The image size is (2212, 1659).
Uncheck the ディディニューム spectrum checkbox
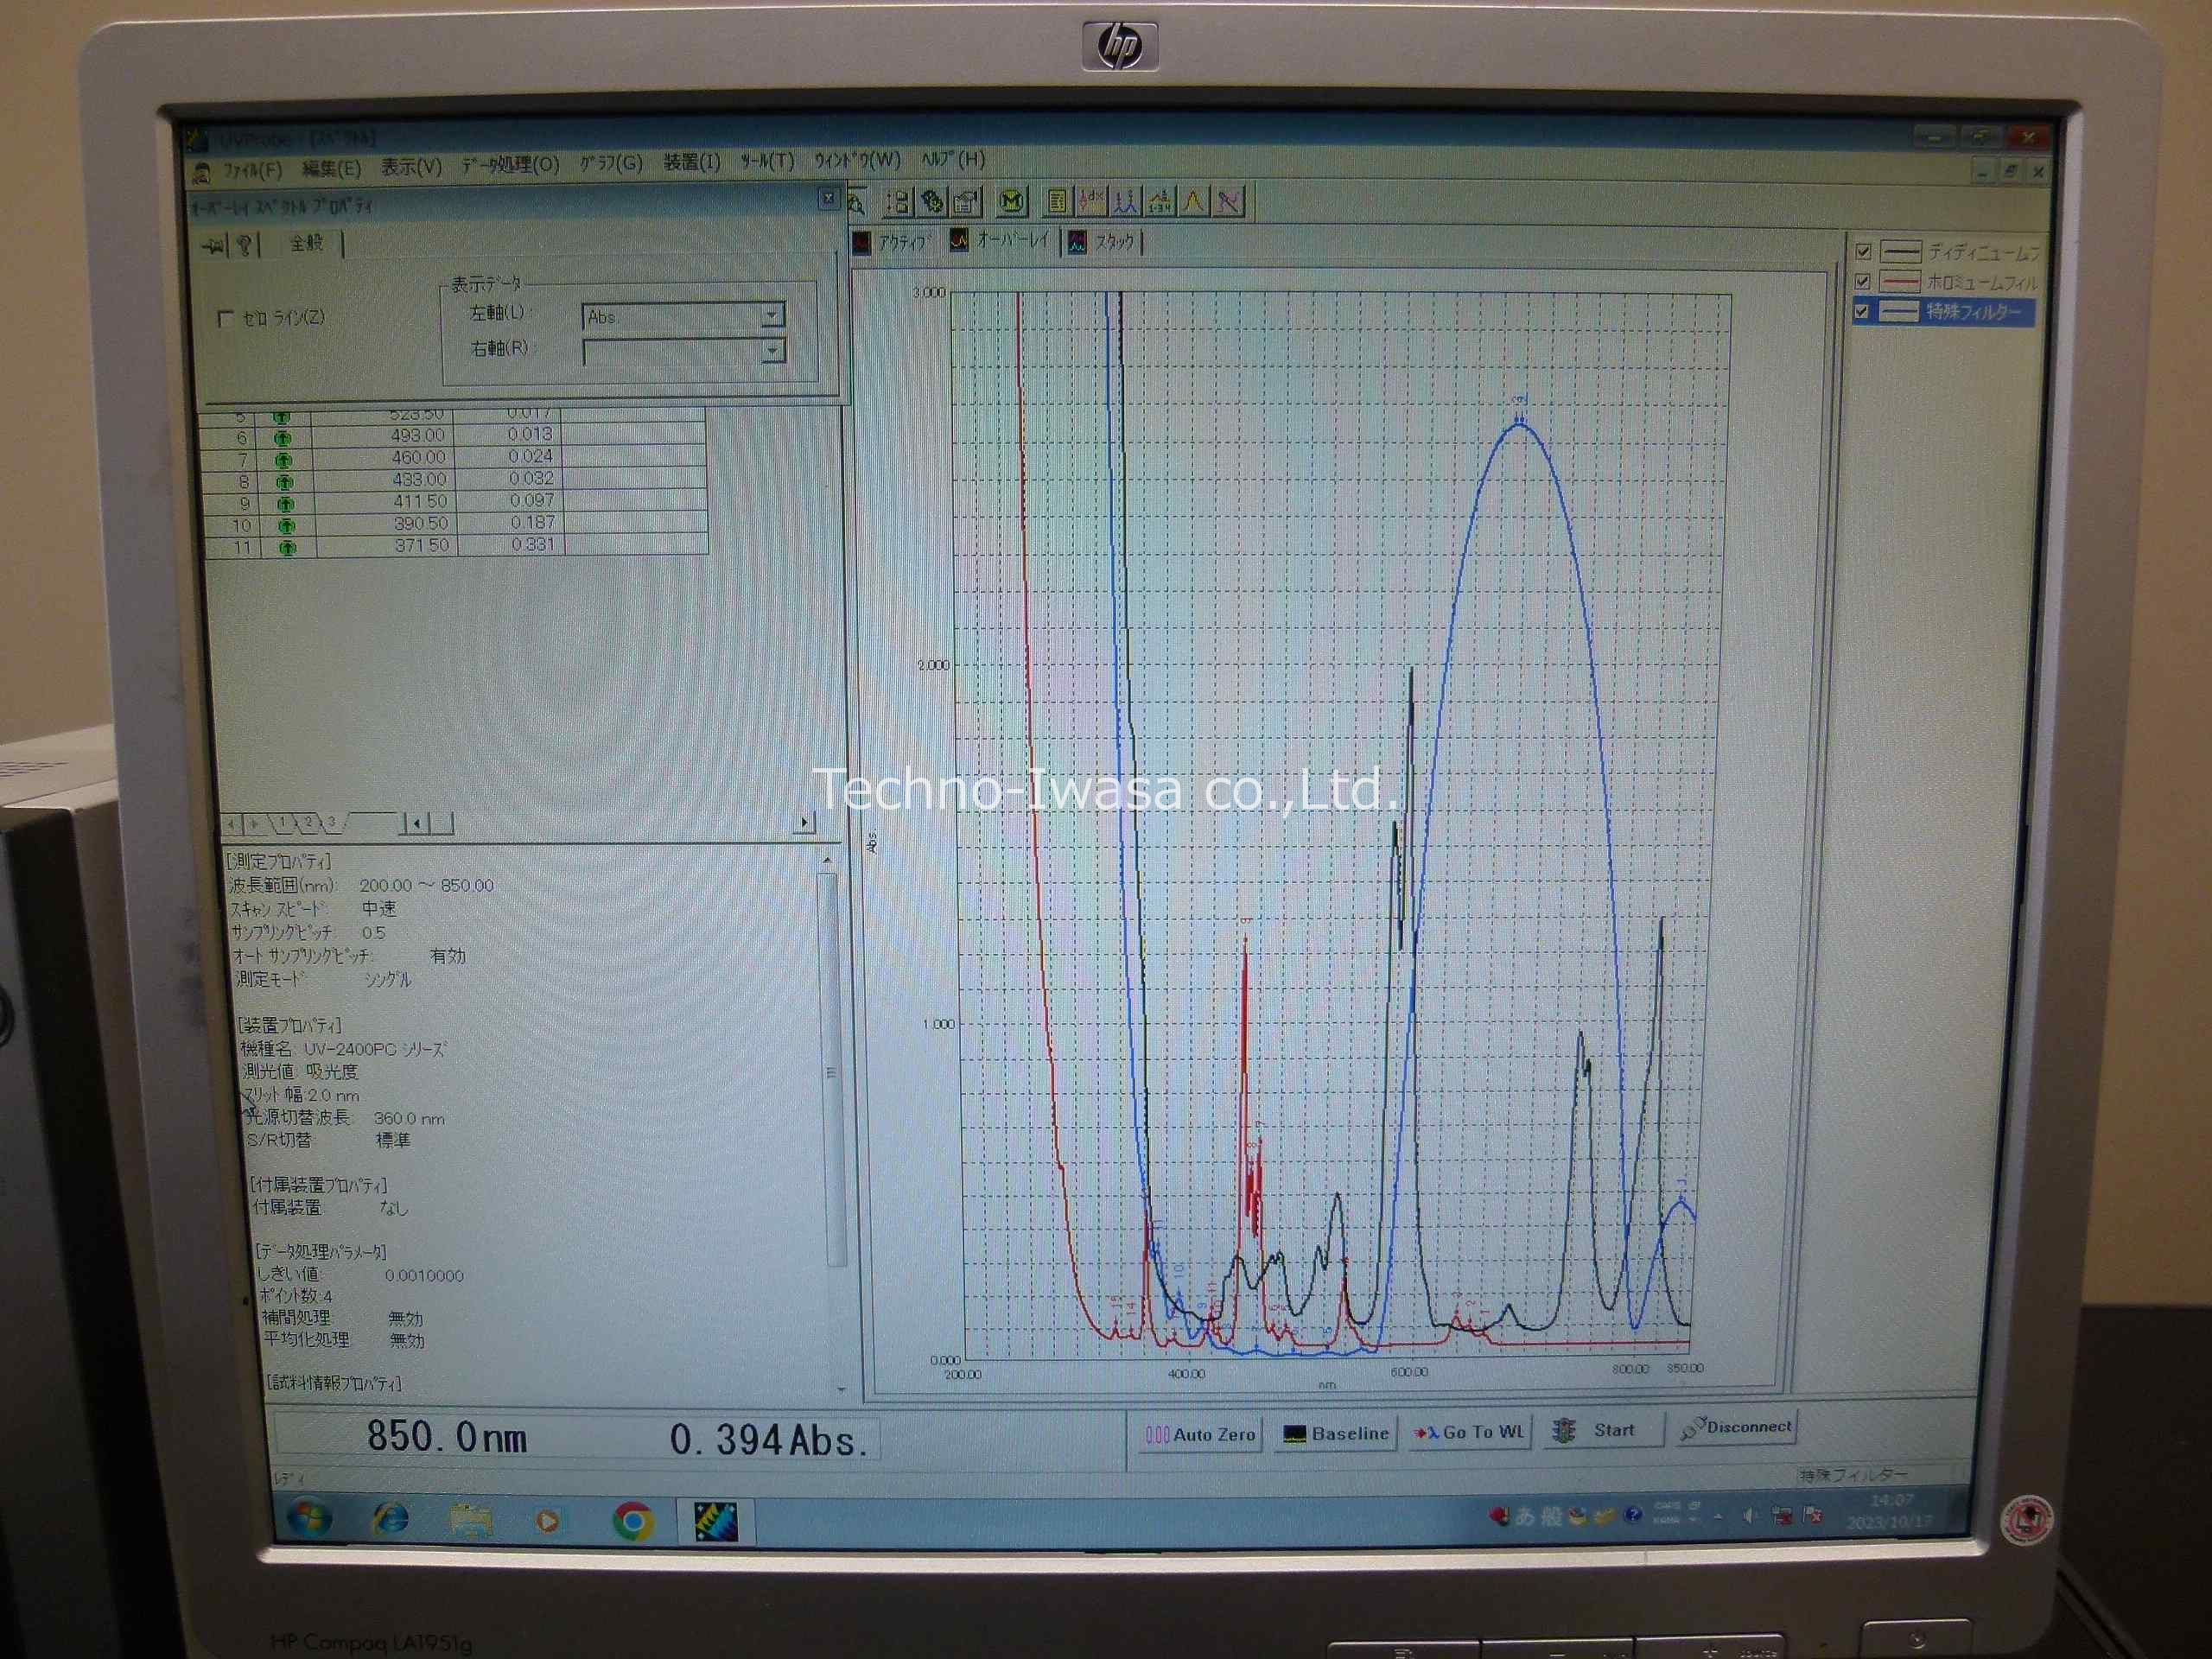(x=1863, y=251)
